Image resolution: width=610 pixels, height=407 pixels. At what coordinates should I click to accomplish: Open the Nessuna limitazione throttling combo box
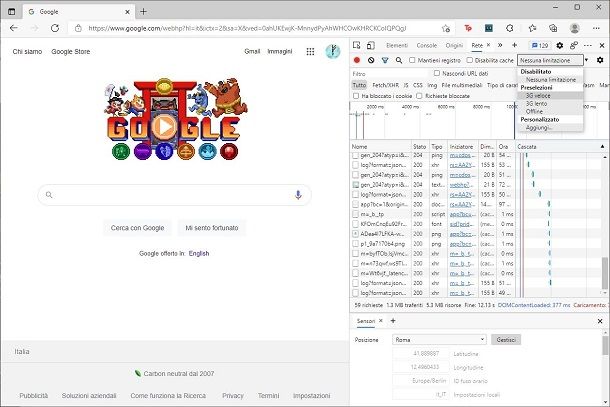550,60
